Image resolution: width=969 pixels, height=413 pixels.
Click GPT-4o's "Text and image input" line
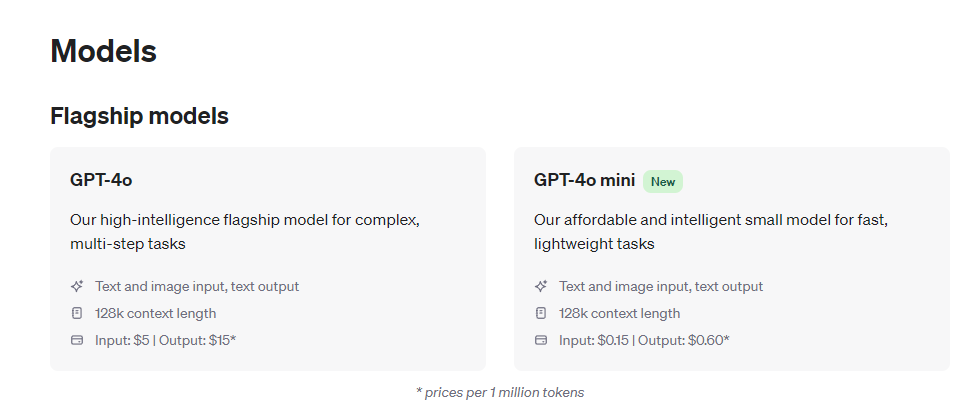(197, 286)
